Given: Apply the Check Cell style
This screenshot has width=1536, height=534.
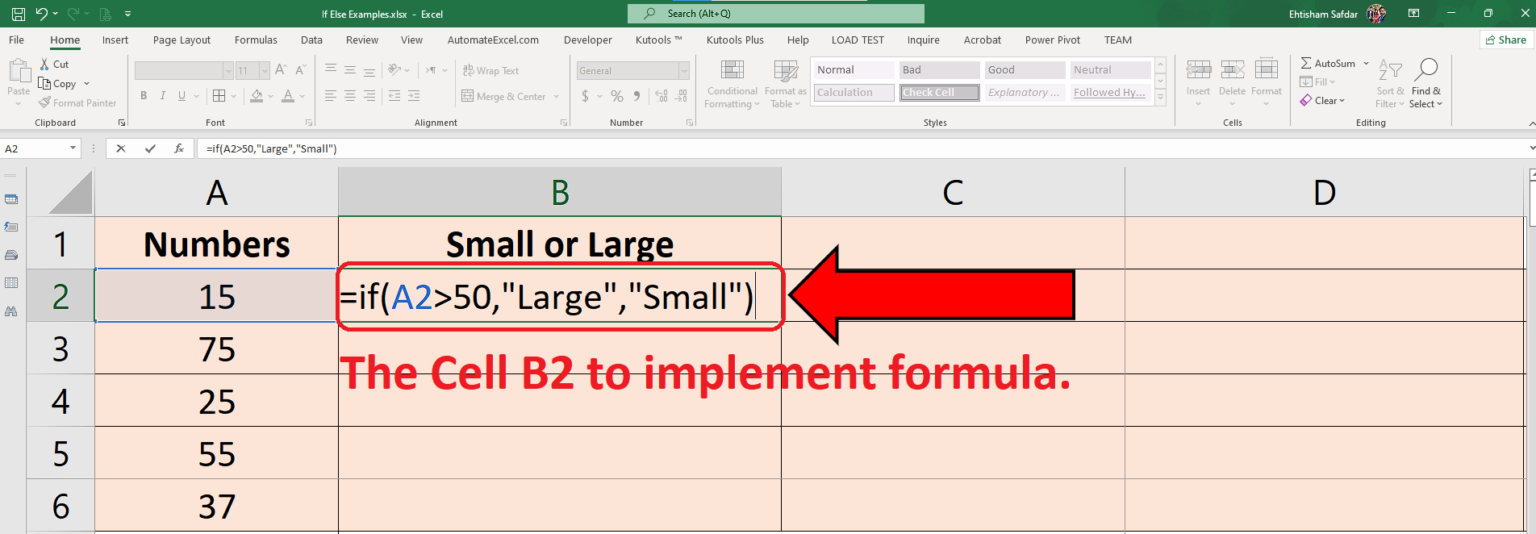Looking at the screenshot, I should click(x=940, y=92).
